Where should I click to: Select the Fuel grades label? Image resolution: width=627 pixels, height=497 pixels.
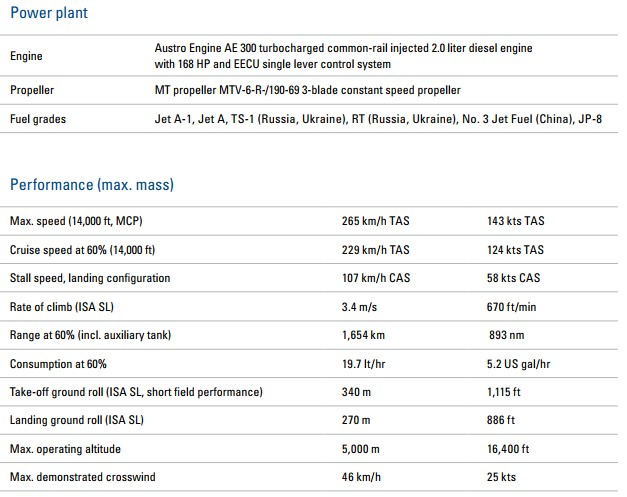tap(38, 119)
